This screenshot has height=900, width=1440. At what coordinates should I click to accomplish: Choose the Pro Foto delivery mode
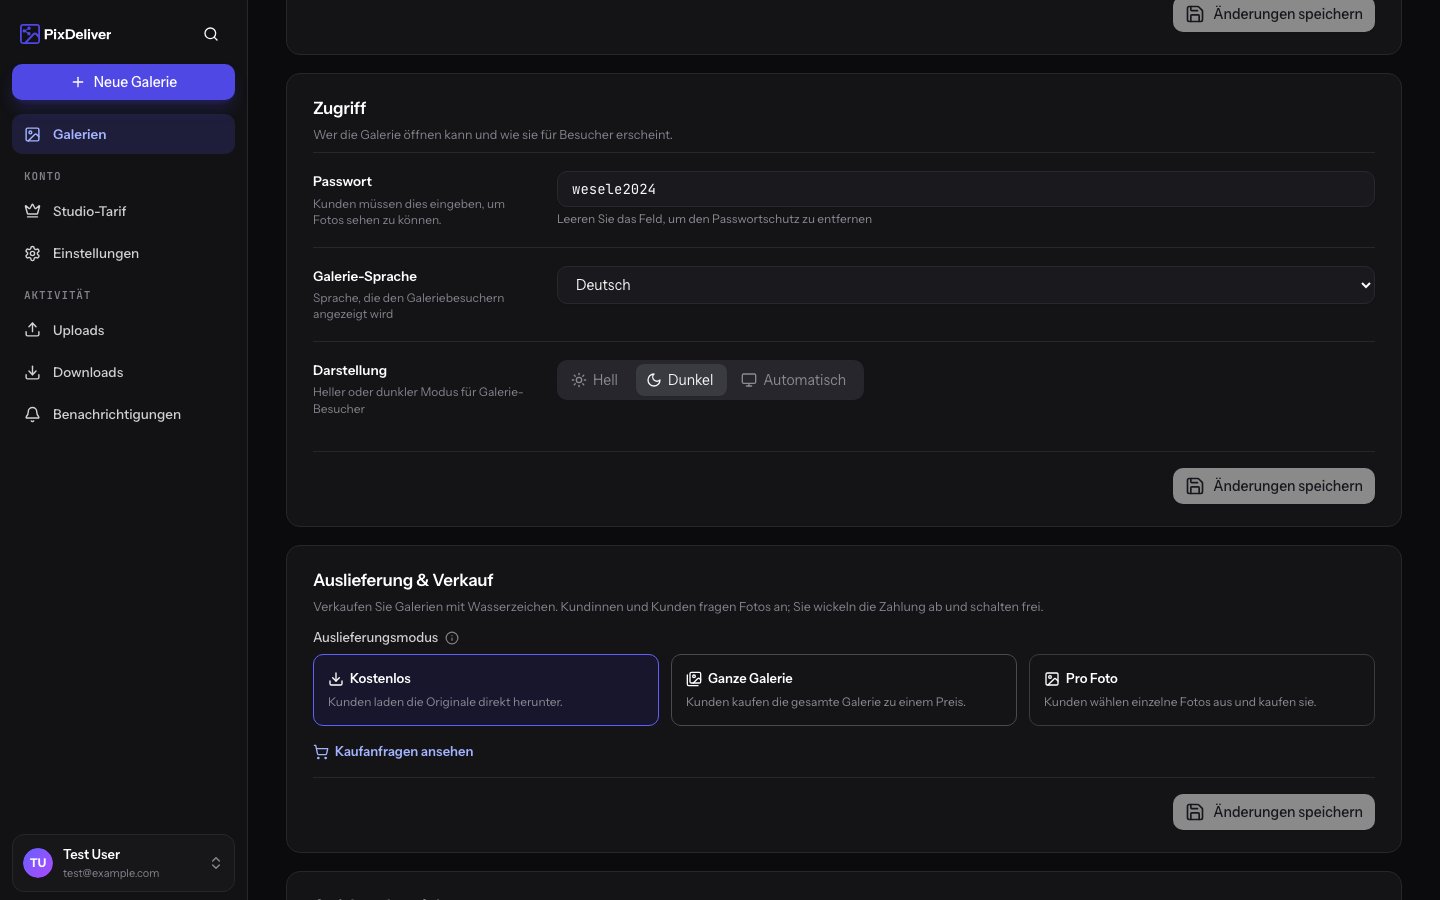[x=1202, y=690]
